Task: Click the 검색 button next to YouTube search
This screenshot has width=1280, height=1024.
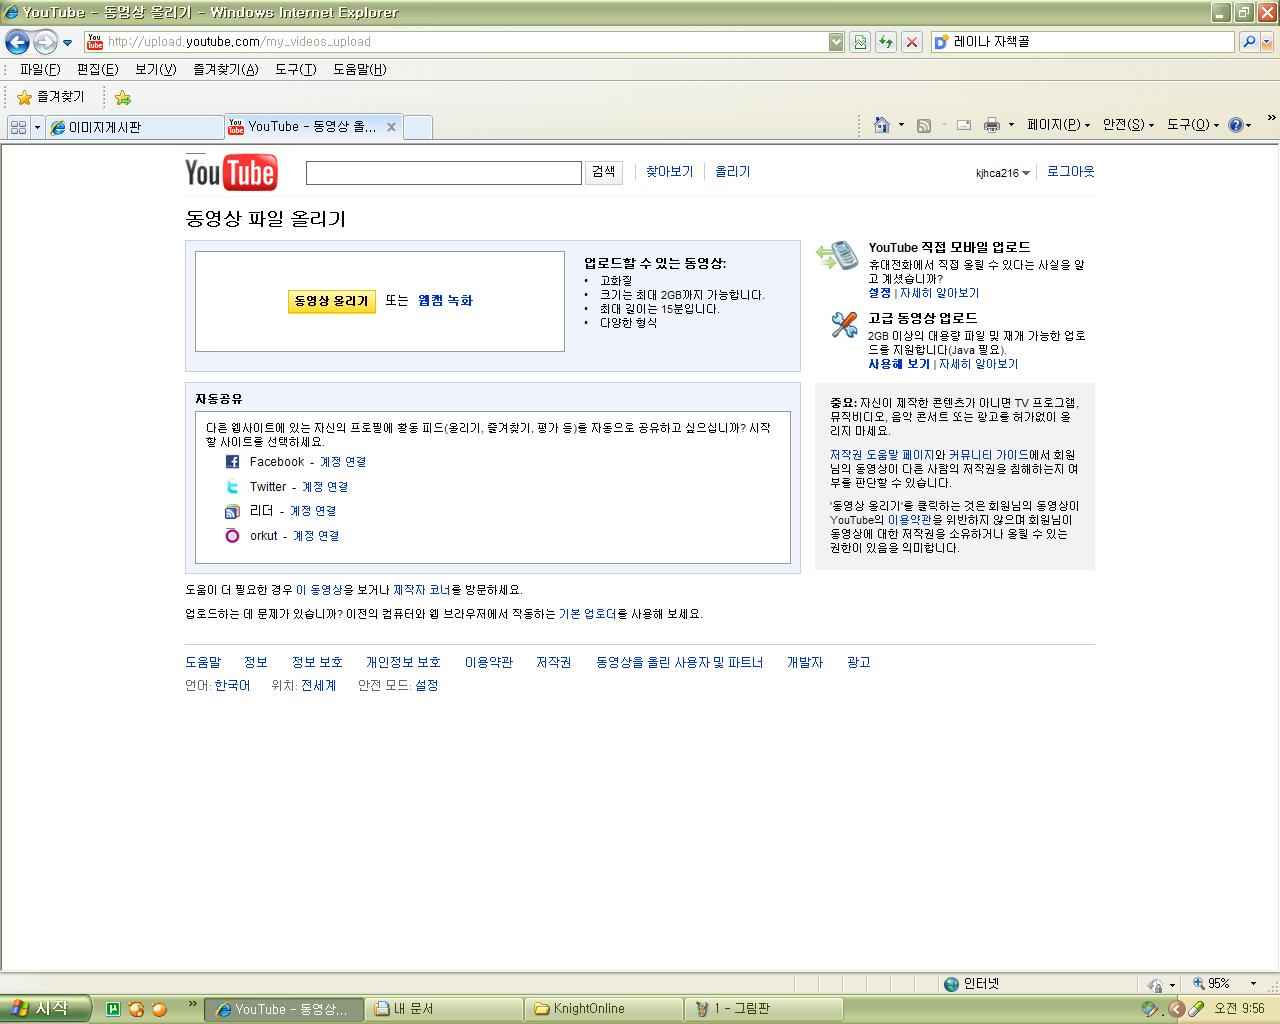Action: (603, 172)
